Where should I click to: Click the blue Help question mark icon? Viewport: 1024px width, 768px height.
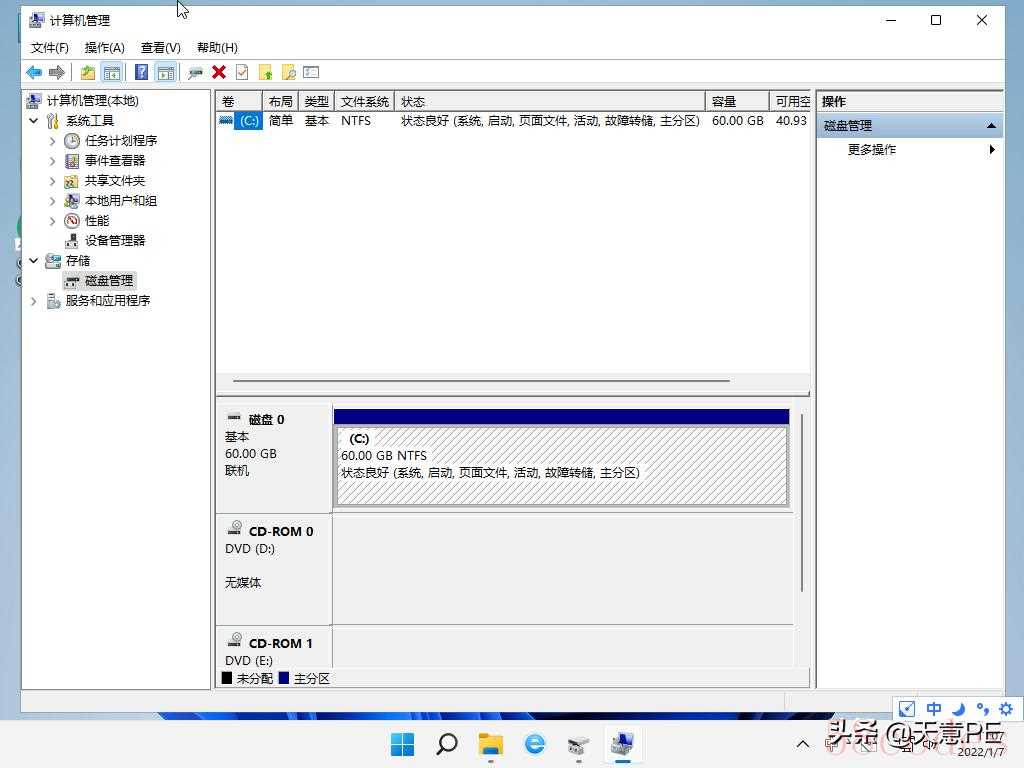coord(142,72)
